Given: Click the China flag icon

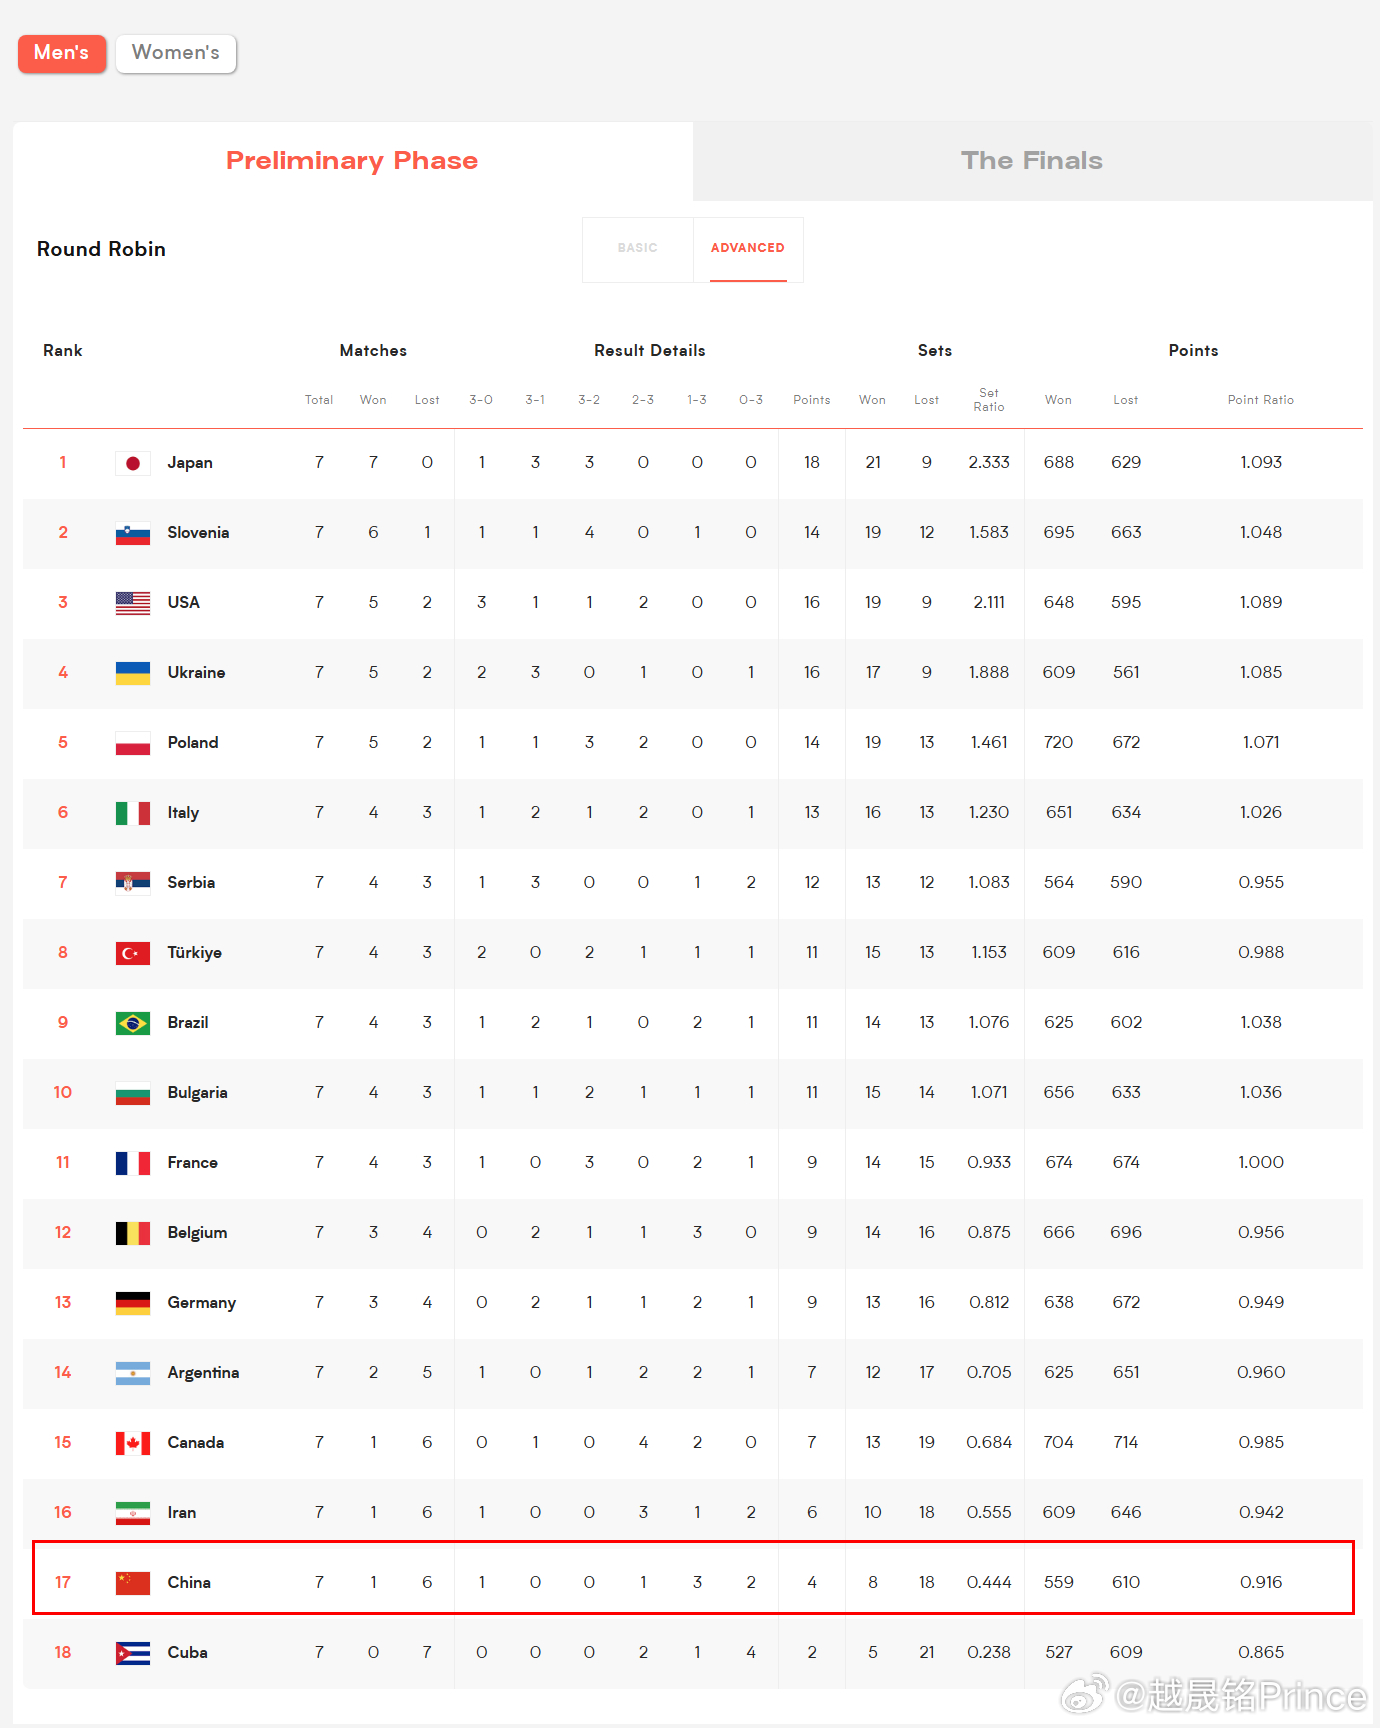Looking at the screenshot, I should (133, 1583).
